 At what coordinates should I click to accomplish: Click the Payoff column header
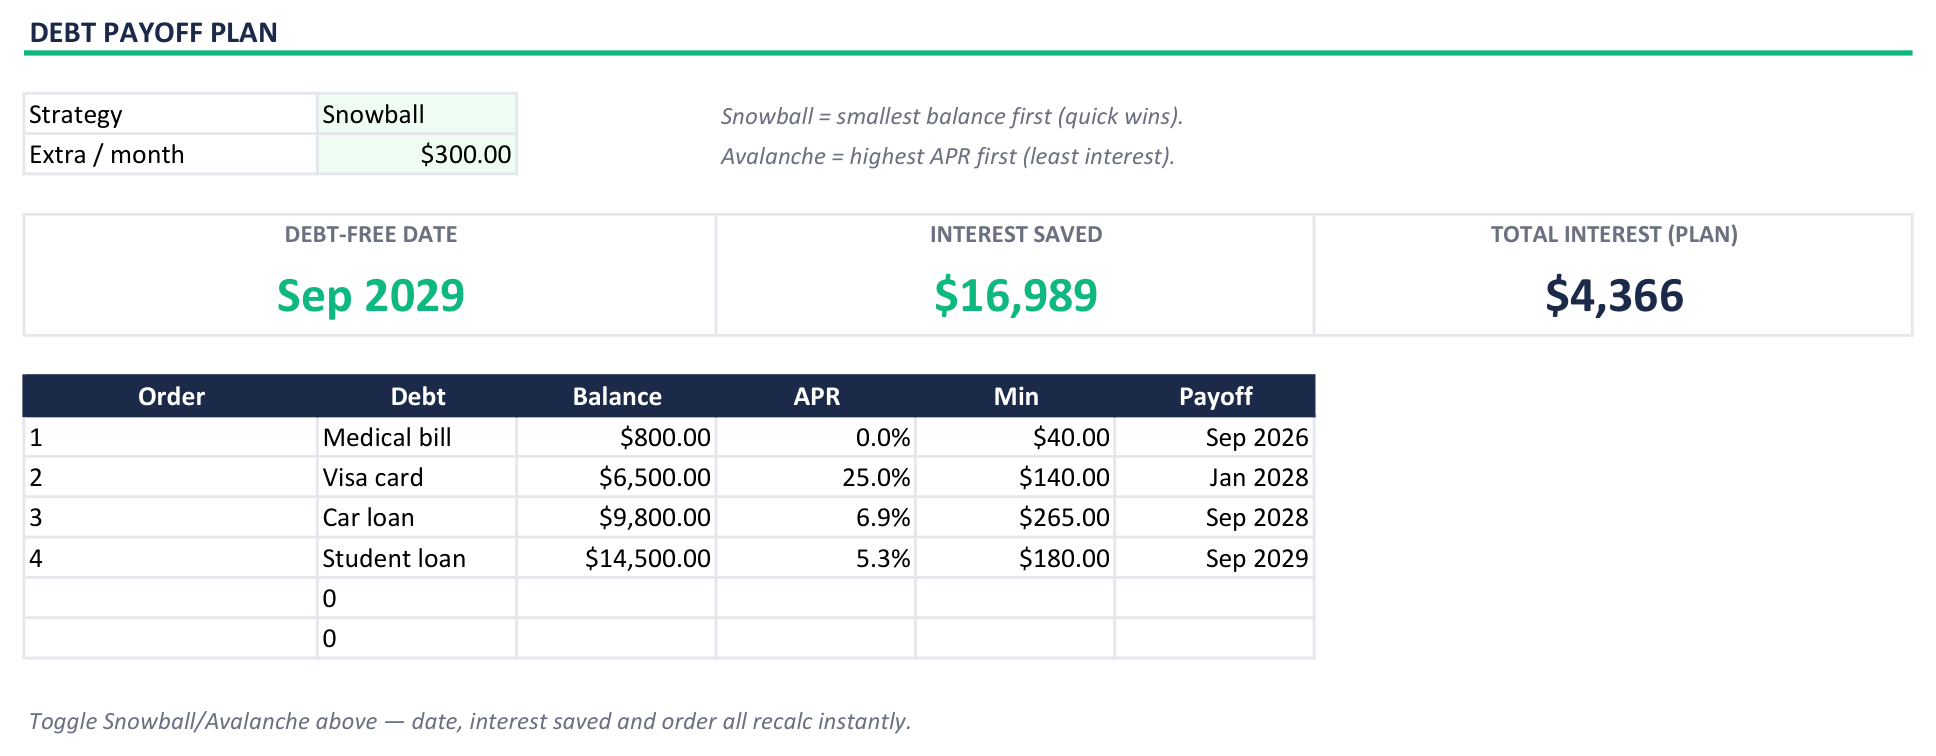coord(1215,396)
